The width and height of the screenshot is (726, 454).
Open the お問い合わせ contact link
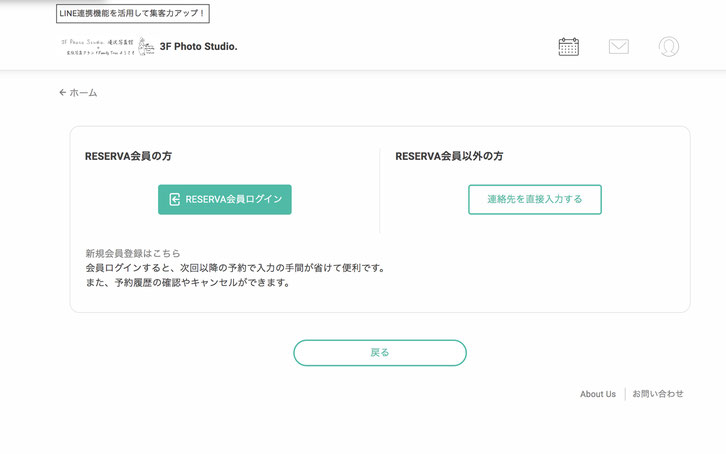coord(657,394)
